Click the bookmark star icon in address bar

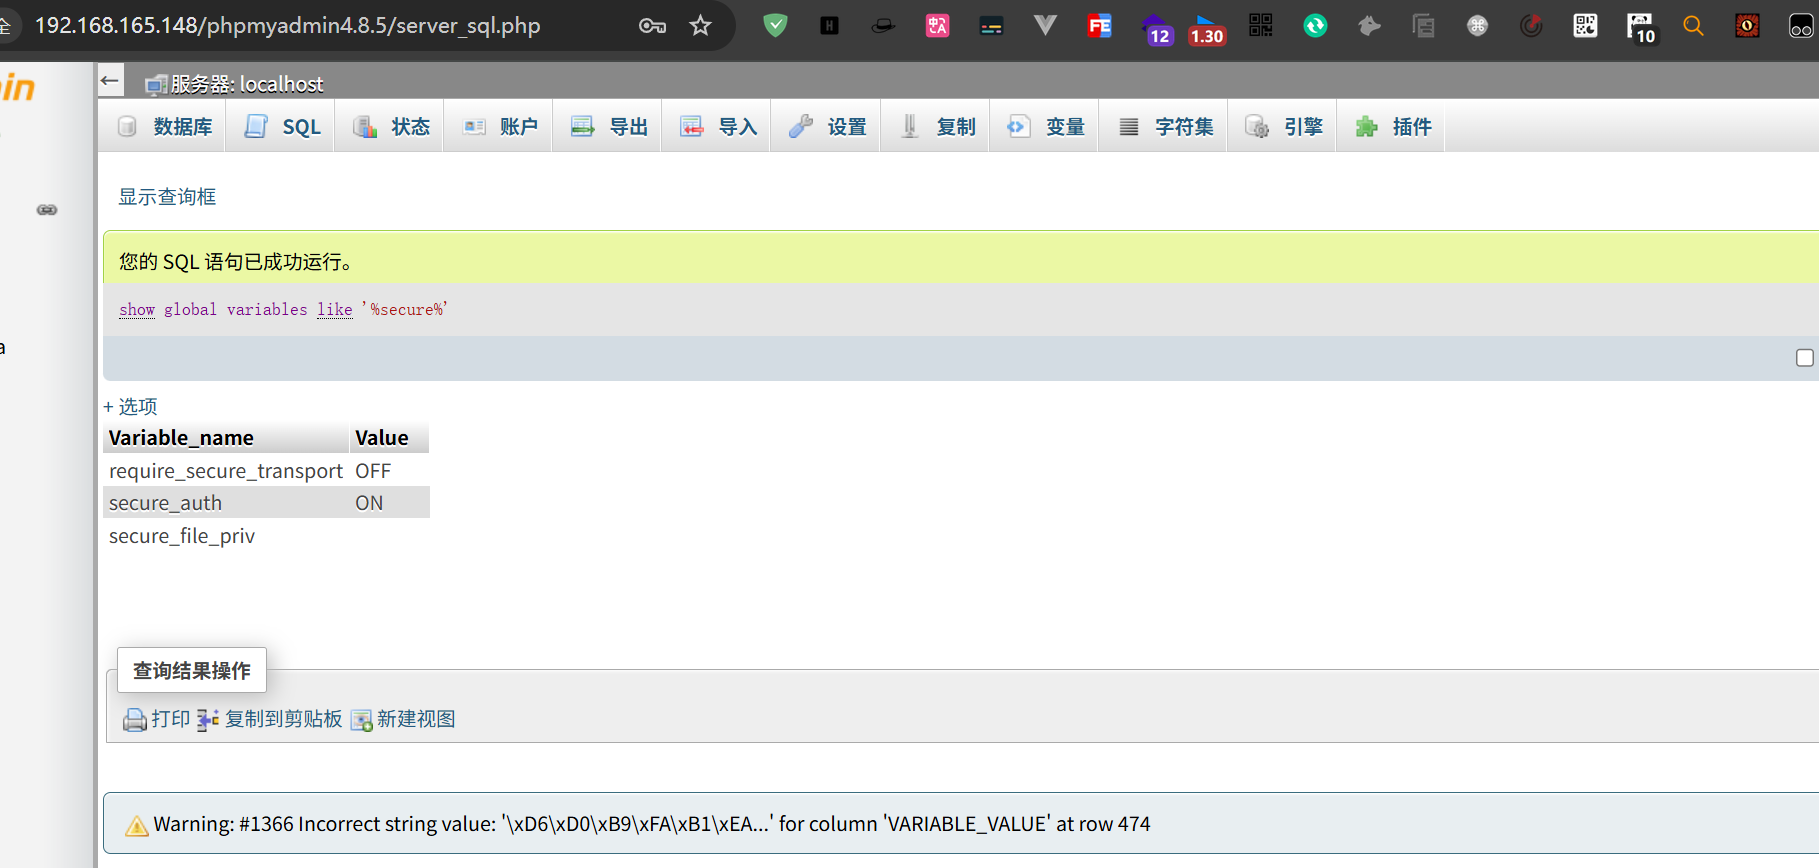700,26
